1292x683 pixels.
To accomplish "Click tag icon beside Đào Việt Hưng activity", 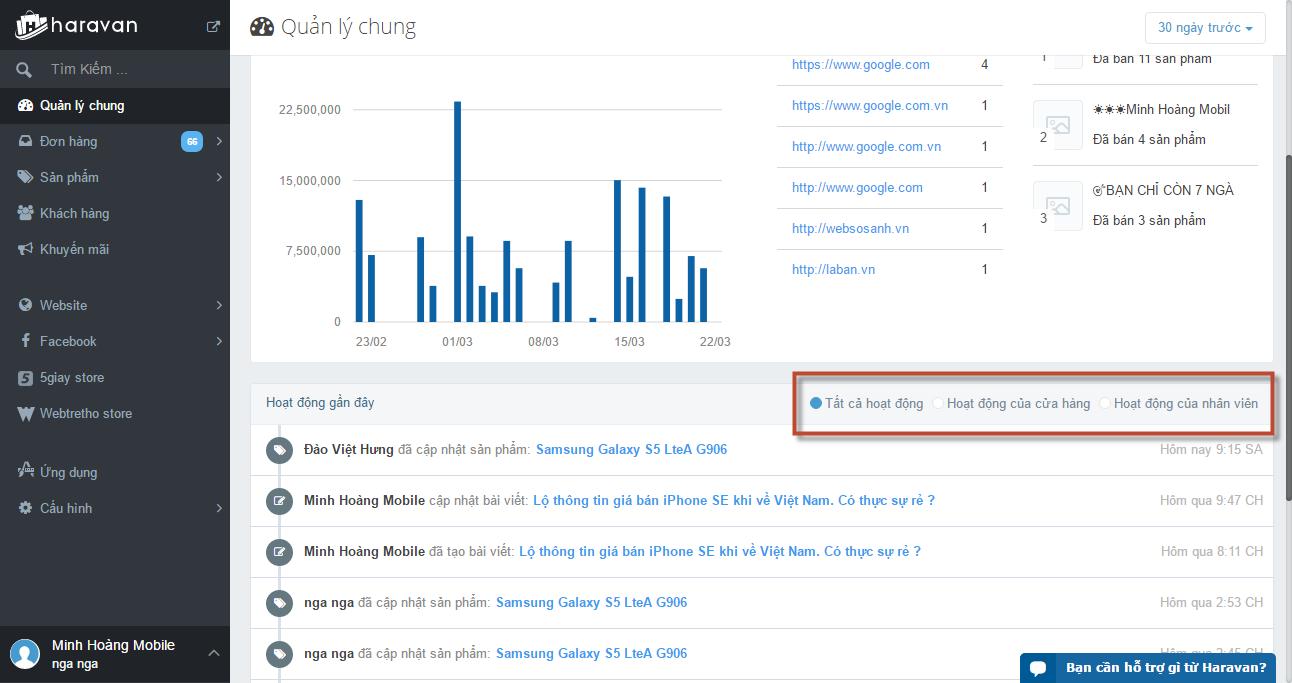I will pyautogui.click(x=279, y=450).
